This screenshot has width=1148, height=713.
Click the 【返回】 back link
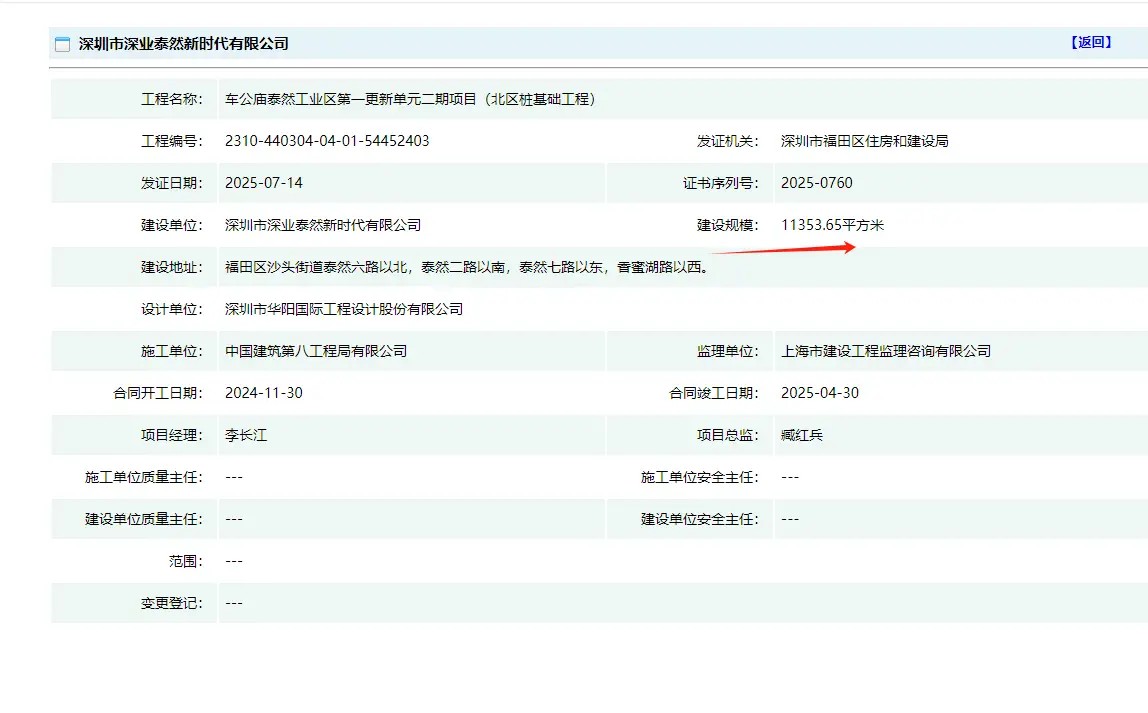tap(1090, 42)
